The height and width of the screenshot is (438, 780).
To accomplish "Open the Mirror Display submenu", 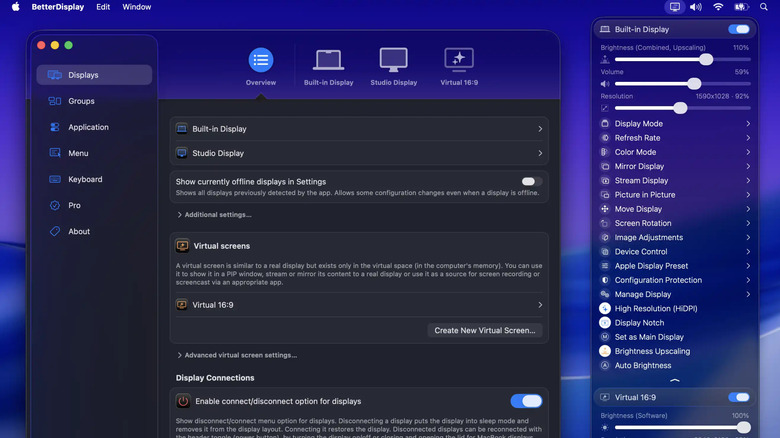I will coord(675,166).
